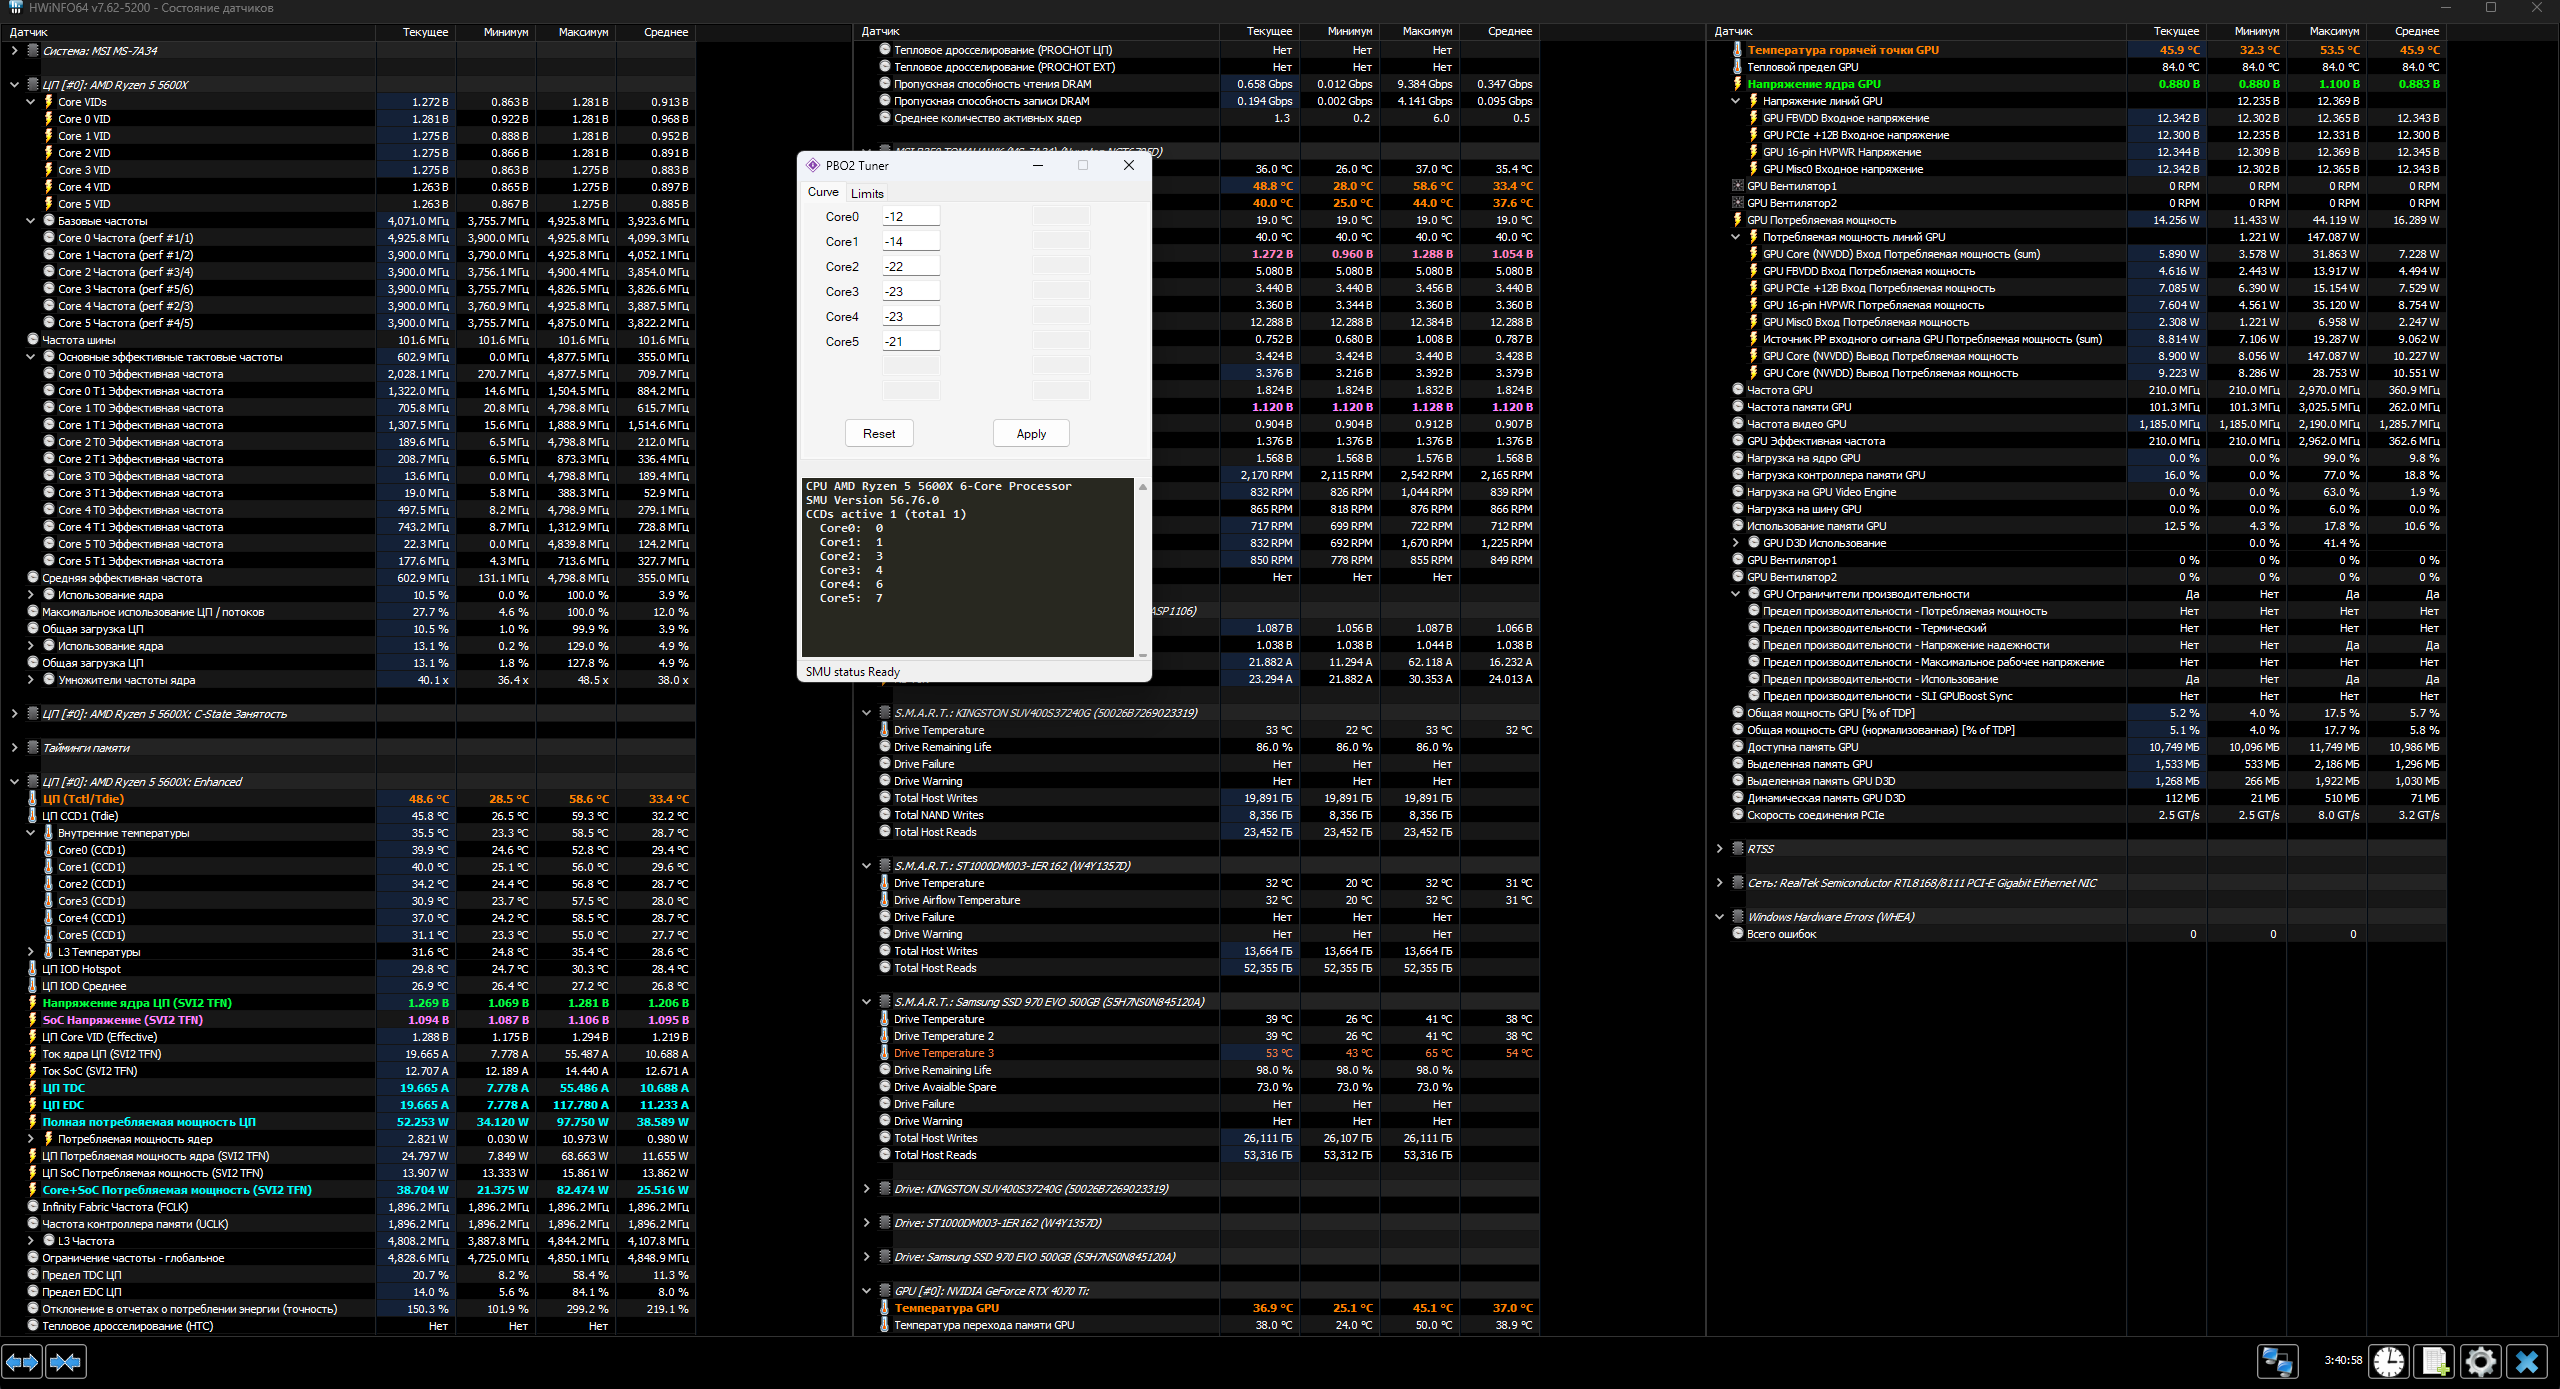Image resolution: width=2560 pixels, height=1389 pixels.
Task: Start logging with the sheet-plus icon
Action: click(2434, 1362)
